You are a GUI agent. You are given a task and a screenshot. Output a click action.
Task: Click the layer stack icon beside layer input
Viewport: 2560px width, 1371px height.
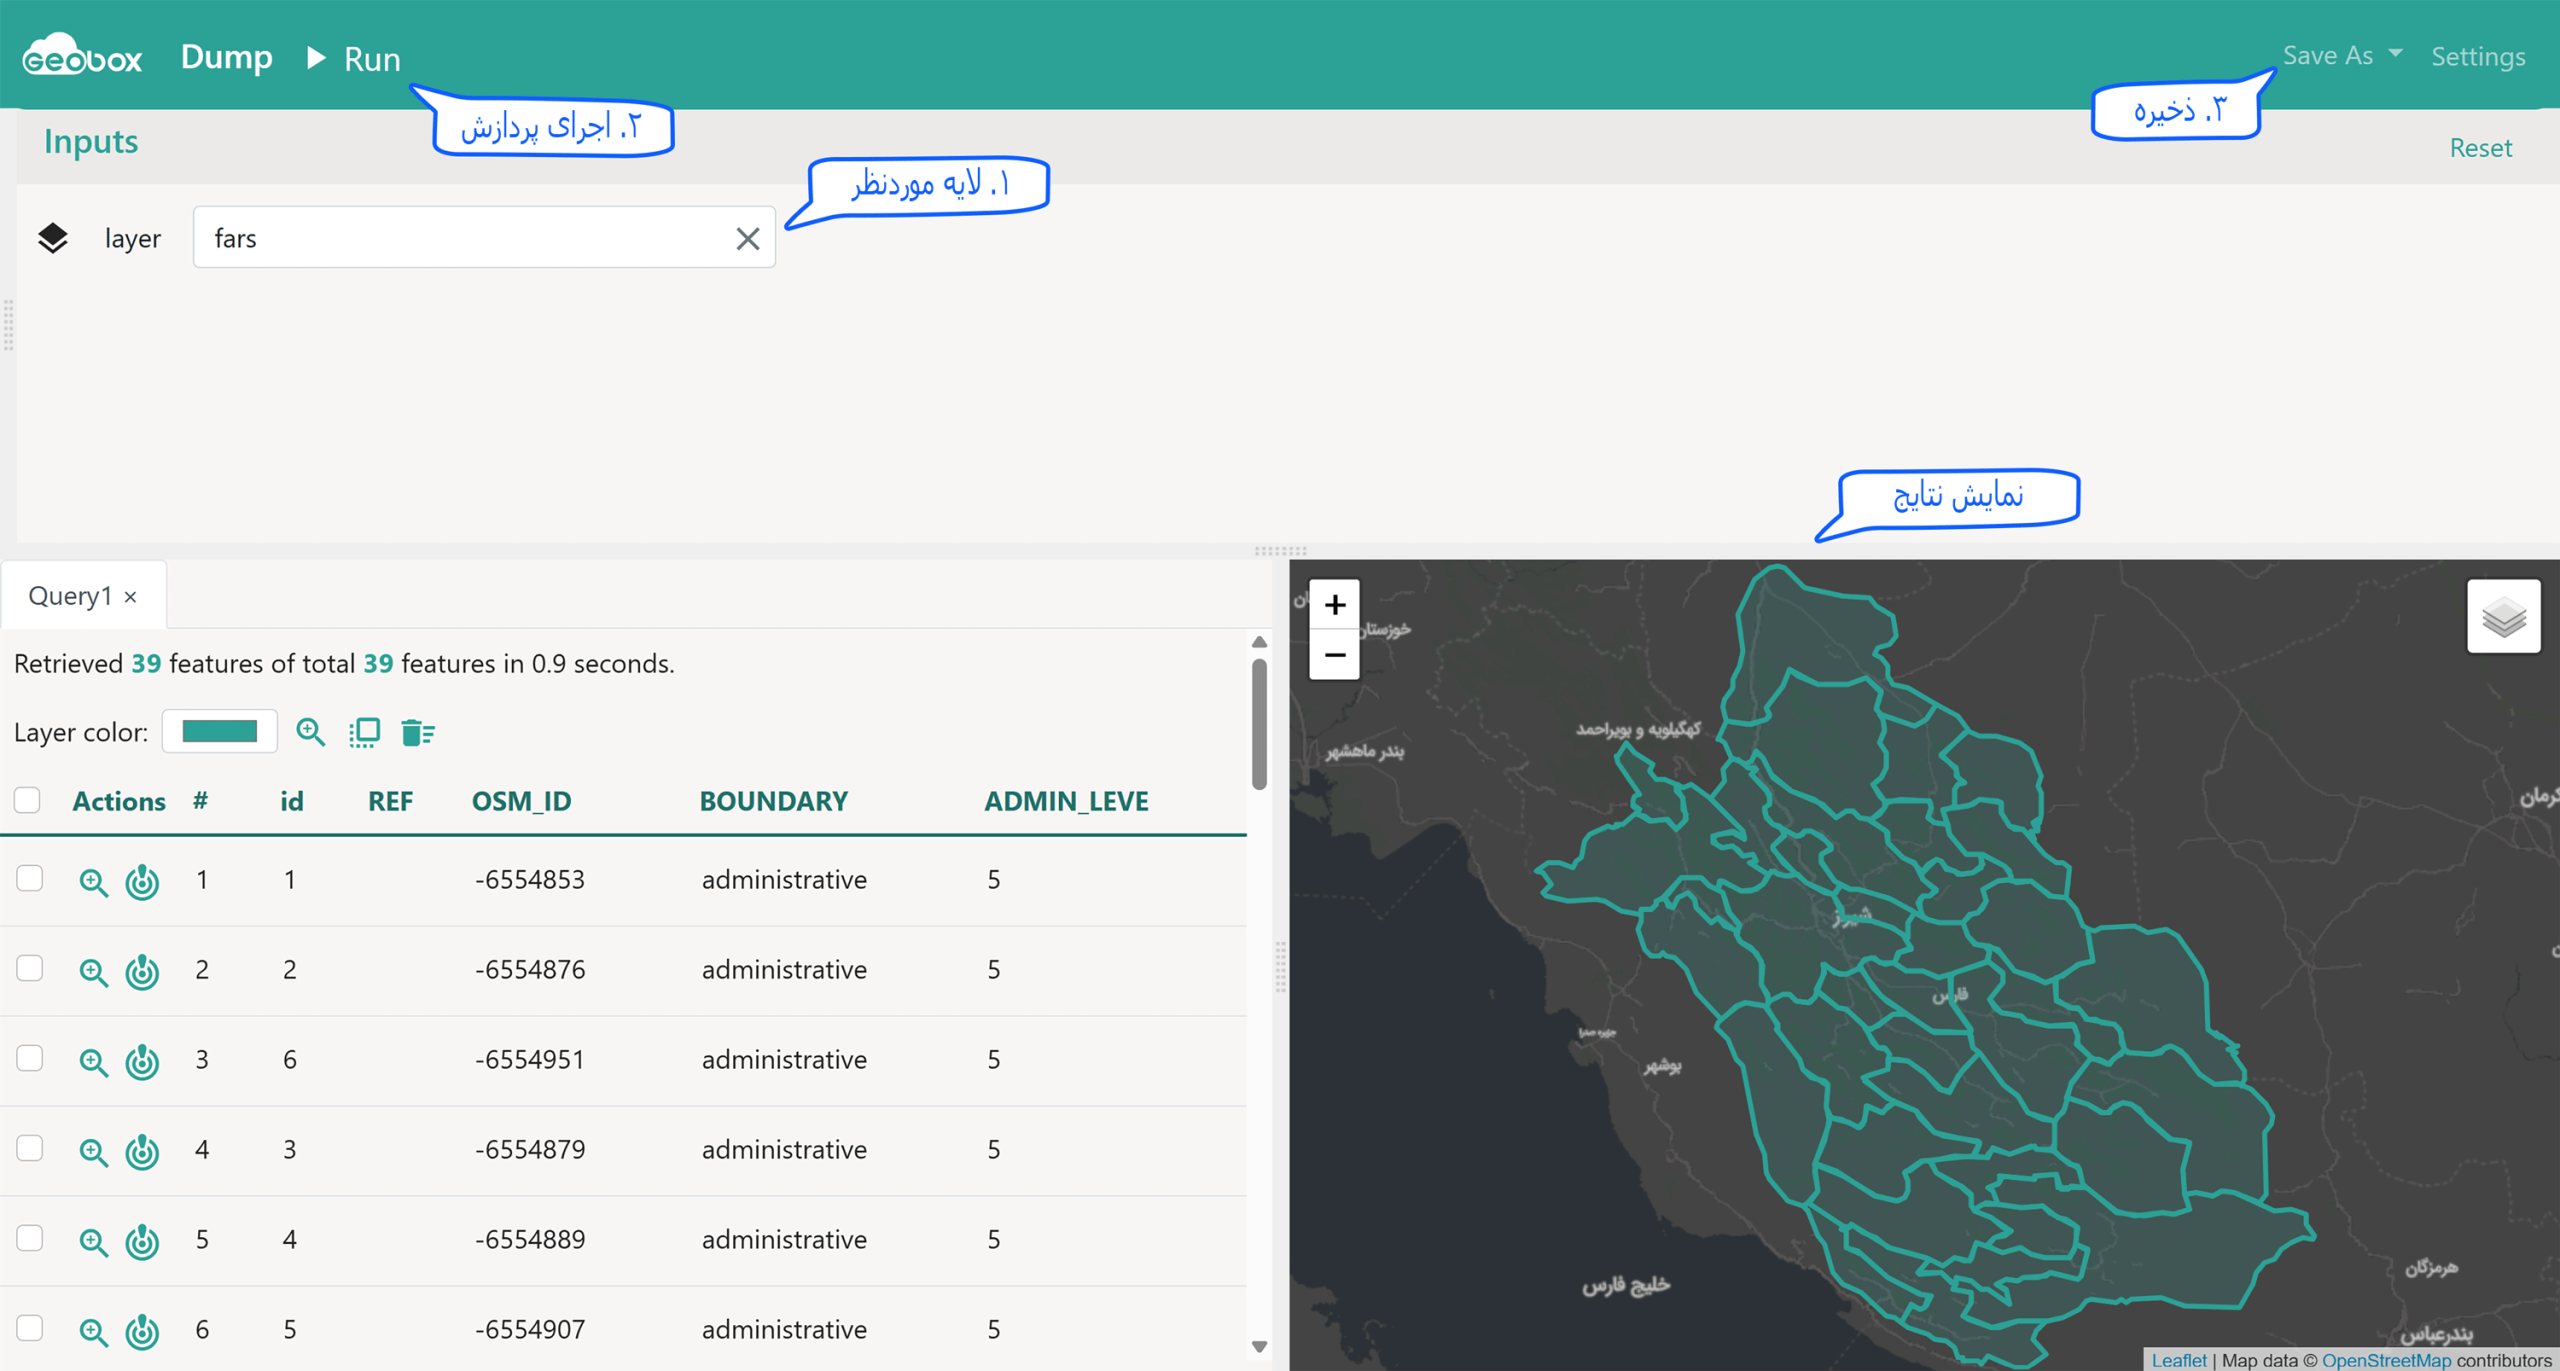(52, 238)
